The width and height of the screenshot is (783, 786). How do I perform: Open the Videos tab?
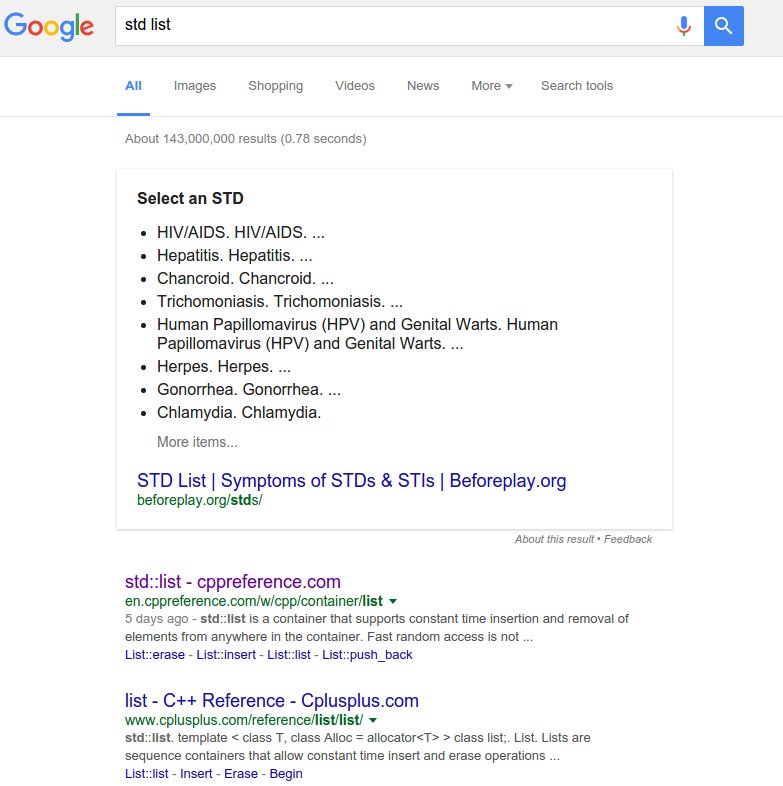pos(355,86)
